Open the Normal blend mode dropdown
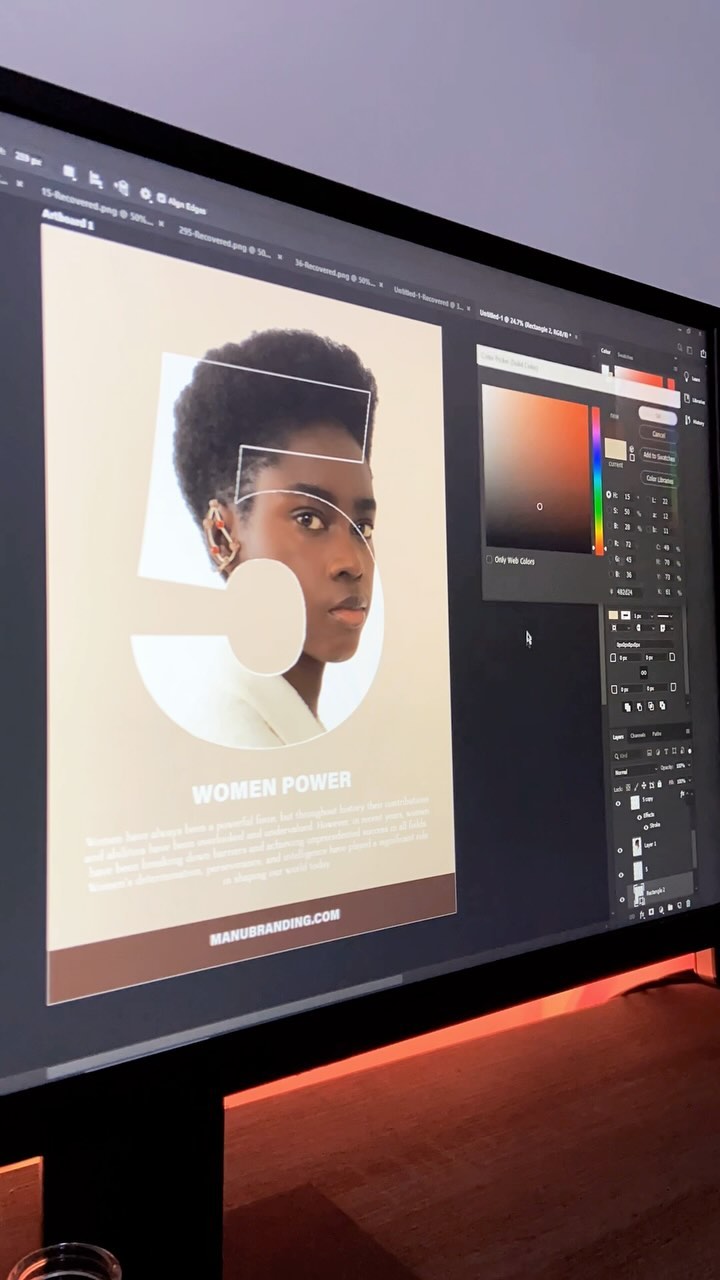Viewport: 720px width, 1280px height. click(x=635, y=772)
